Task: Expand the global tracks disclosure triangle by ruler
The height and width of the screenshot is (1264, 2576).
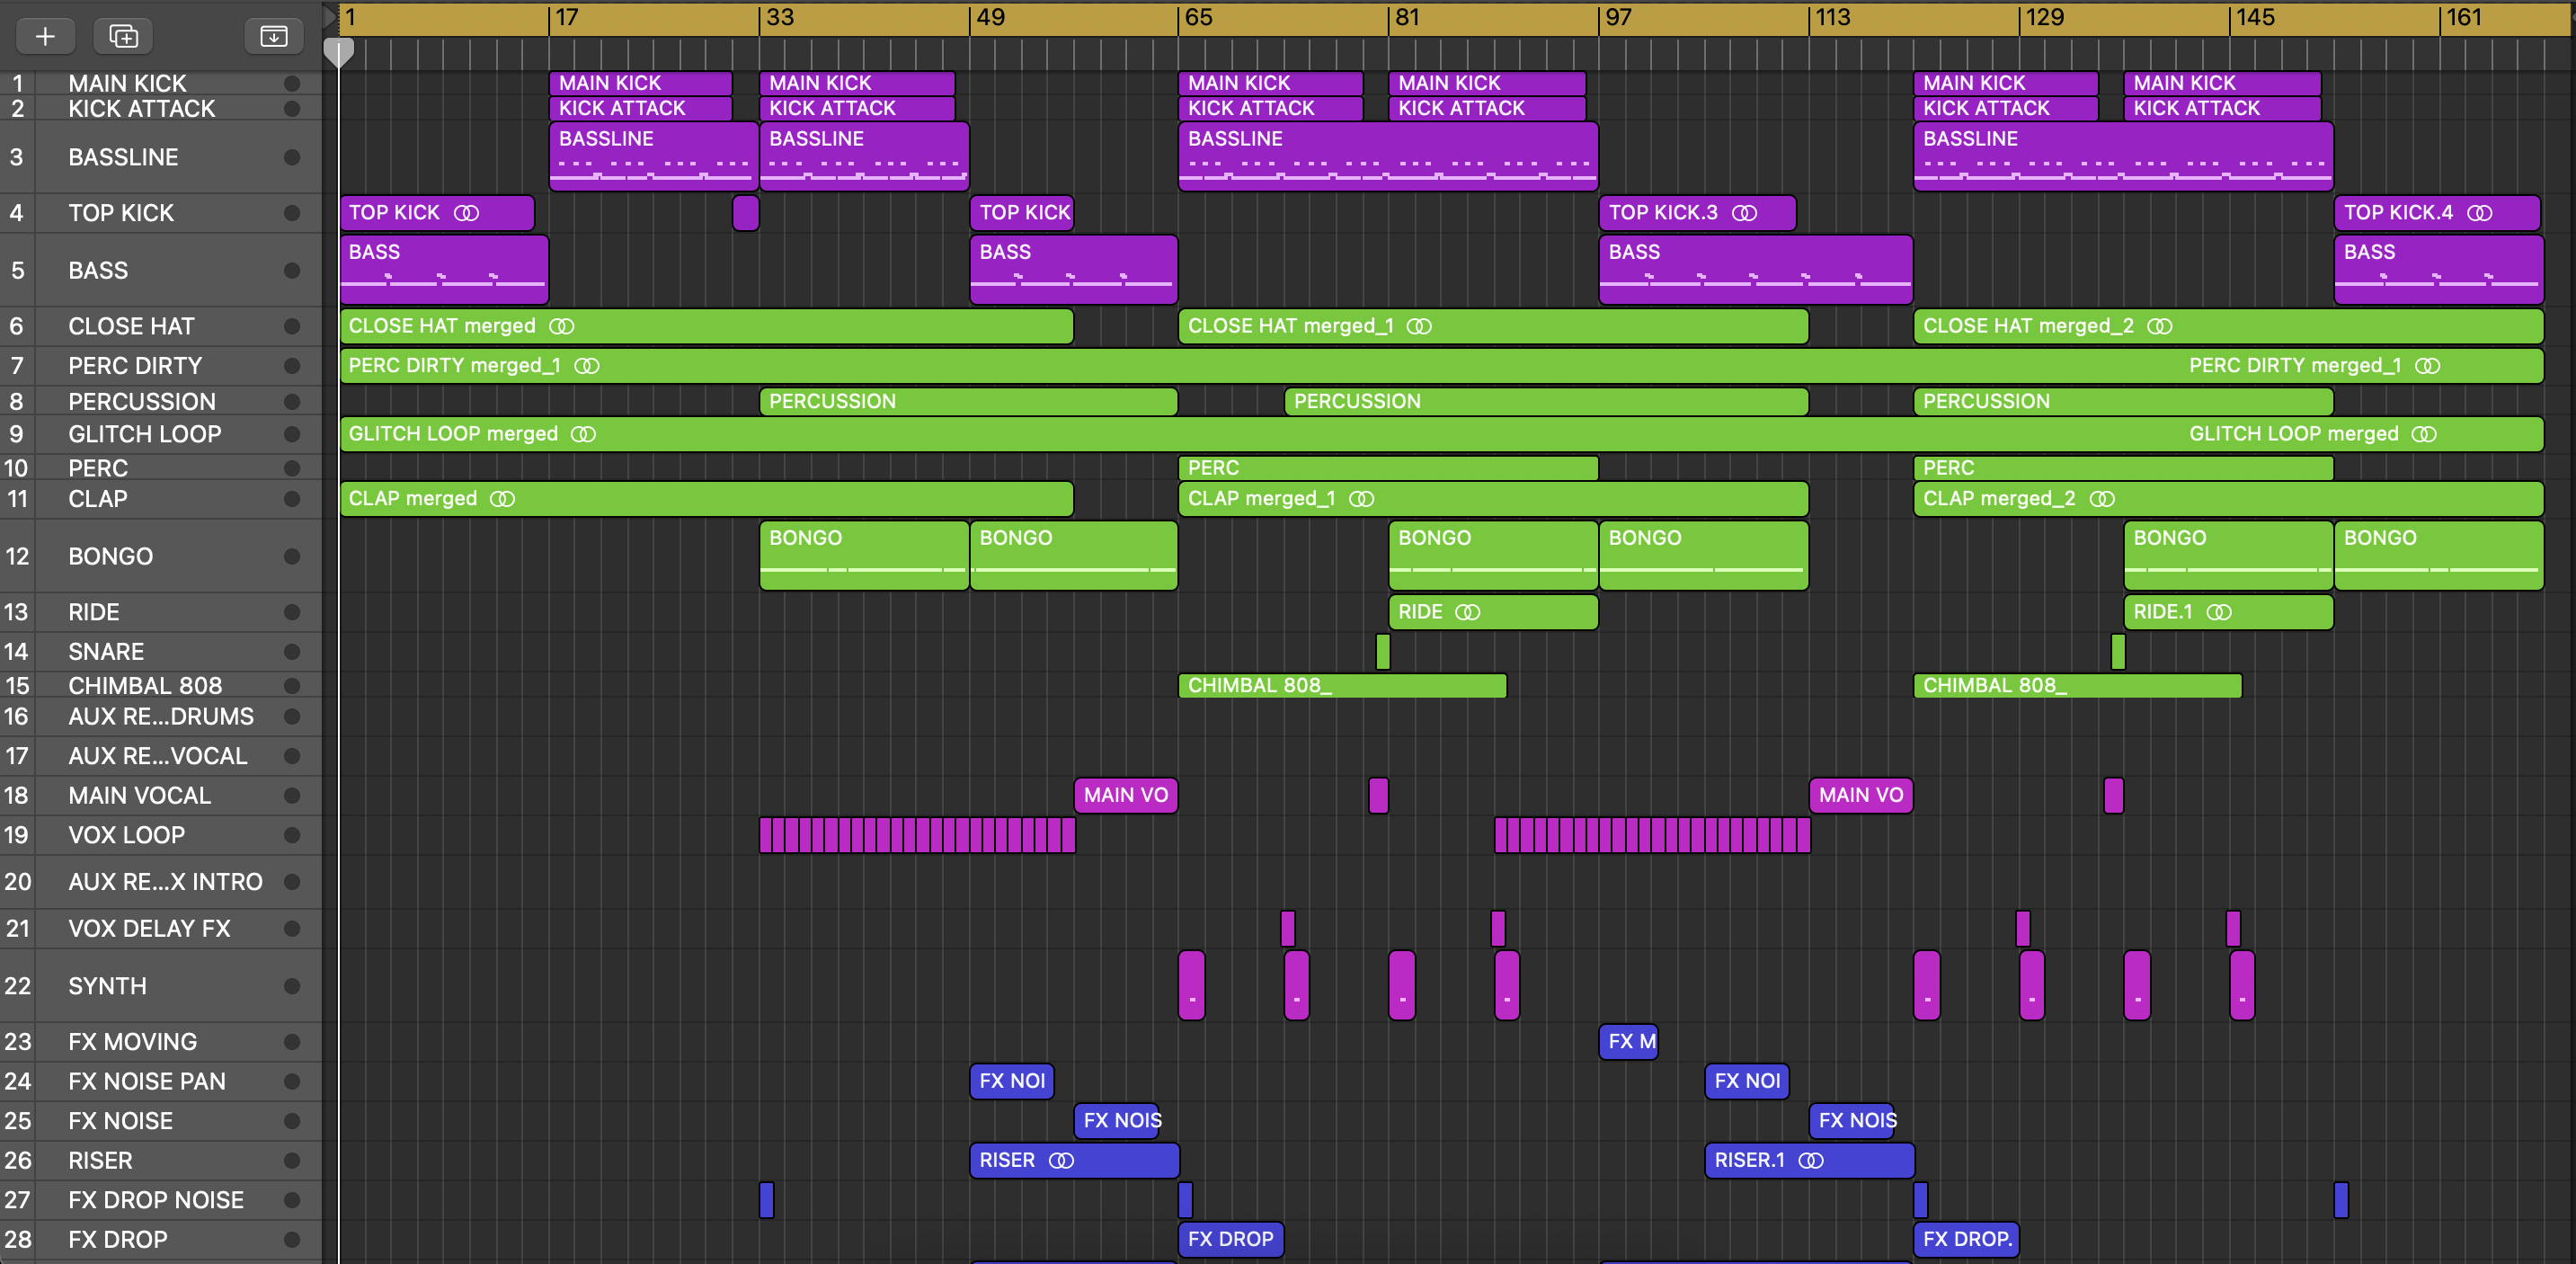Action: click(329, 16)
